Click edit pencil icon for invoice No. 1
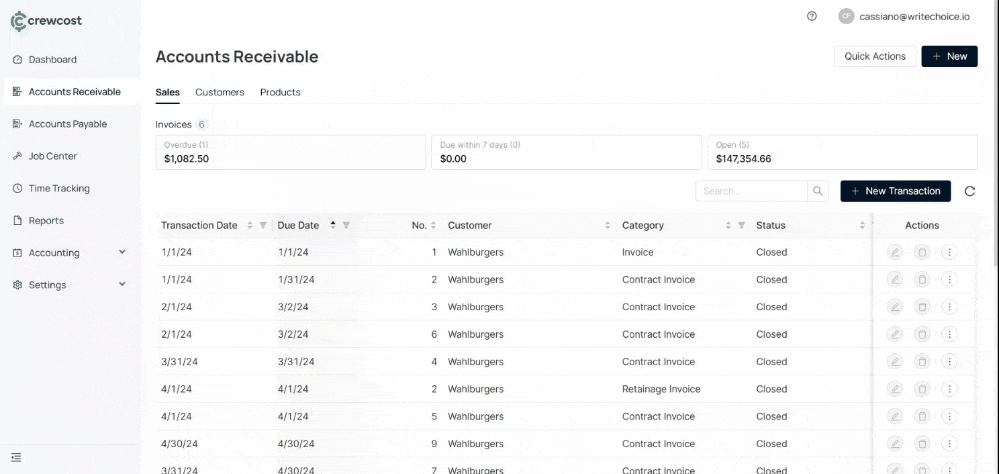 pos(895,252)
